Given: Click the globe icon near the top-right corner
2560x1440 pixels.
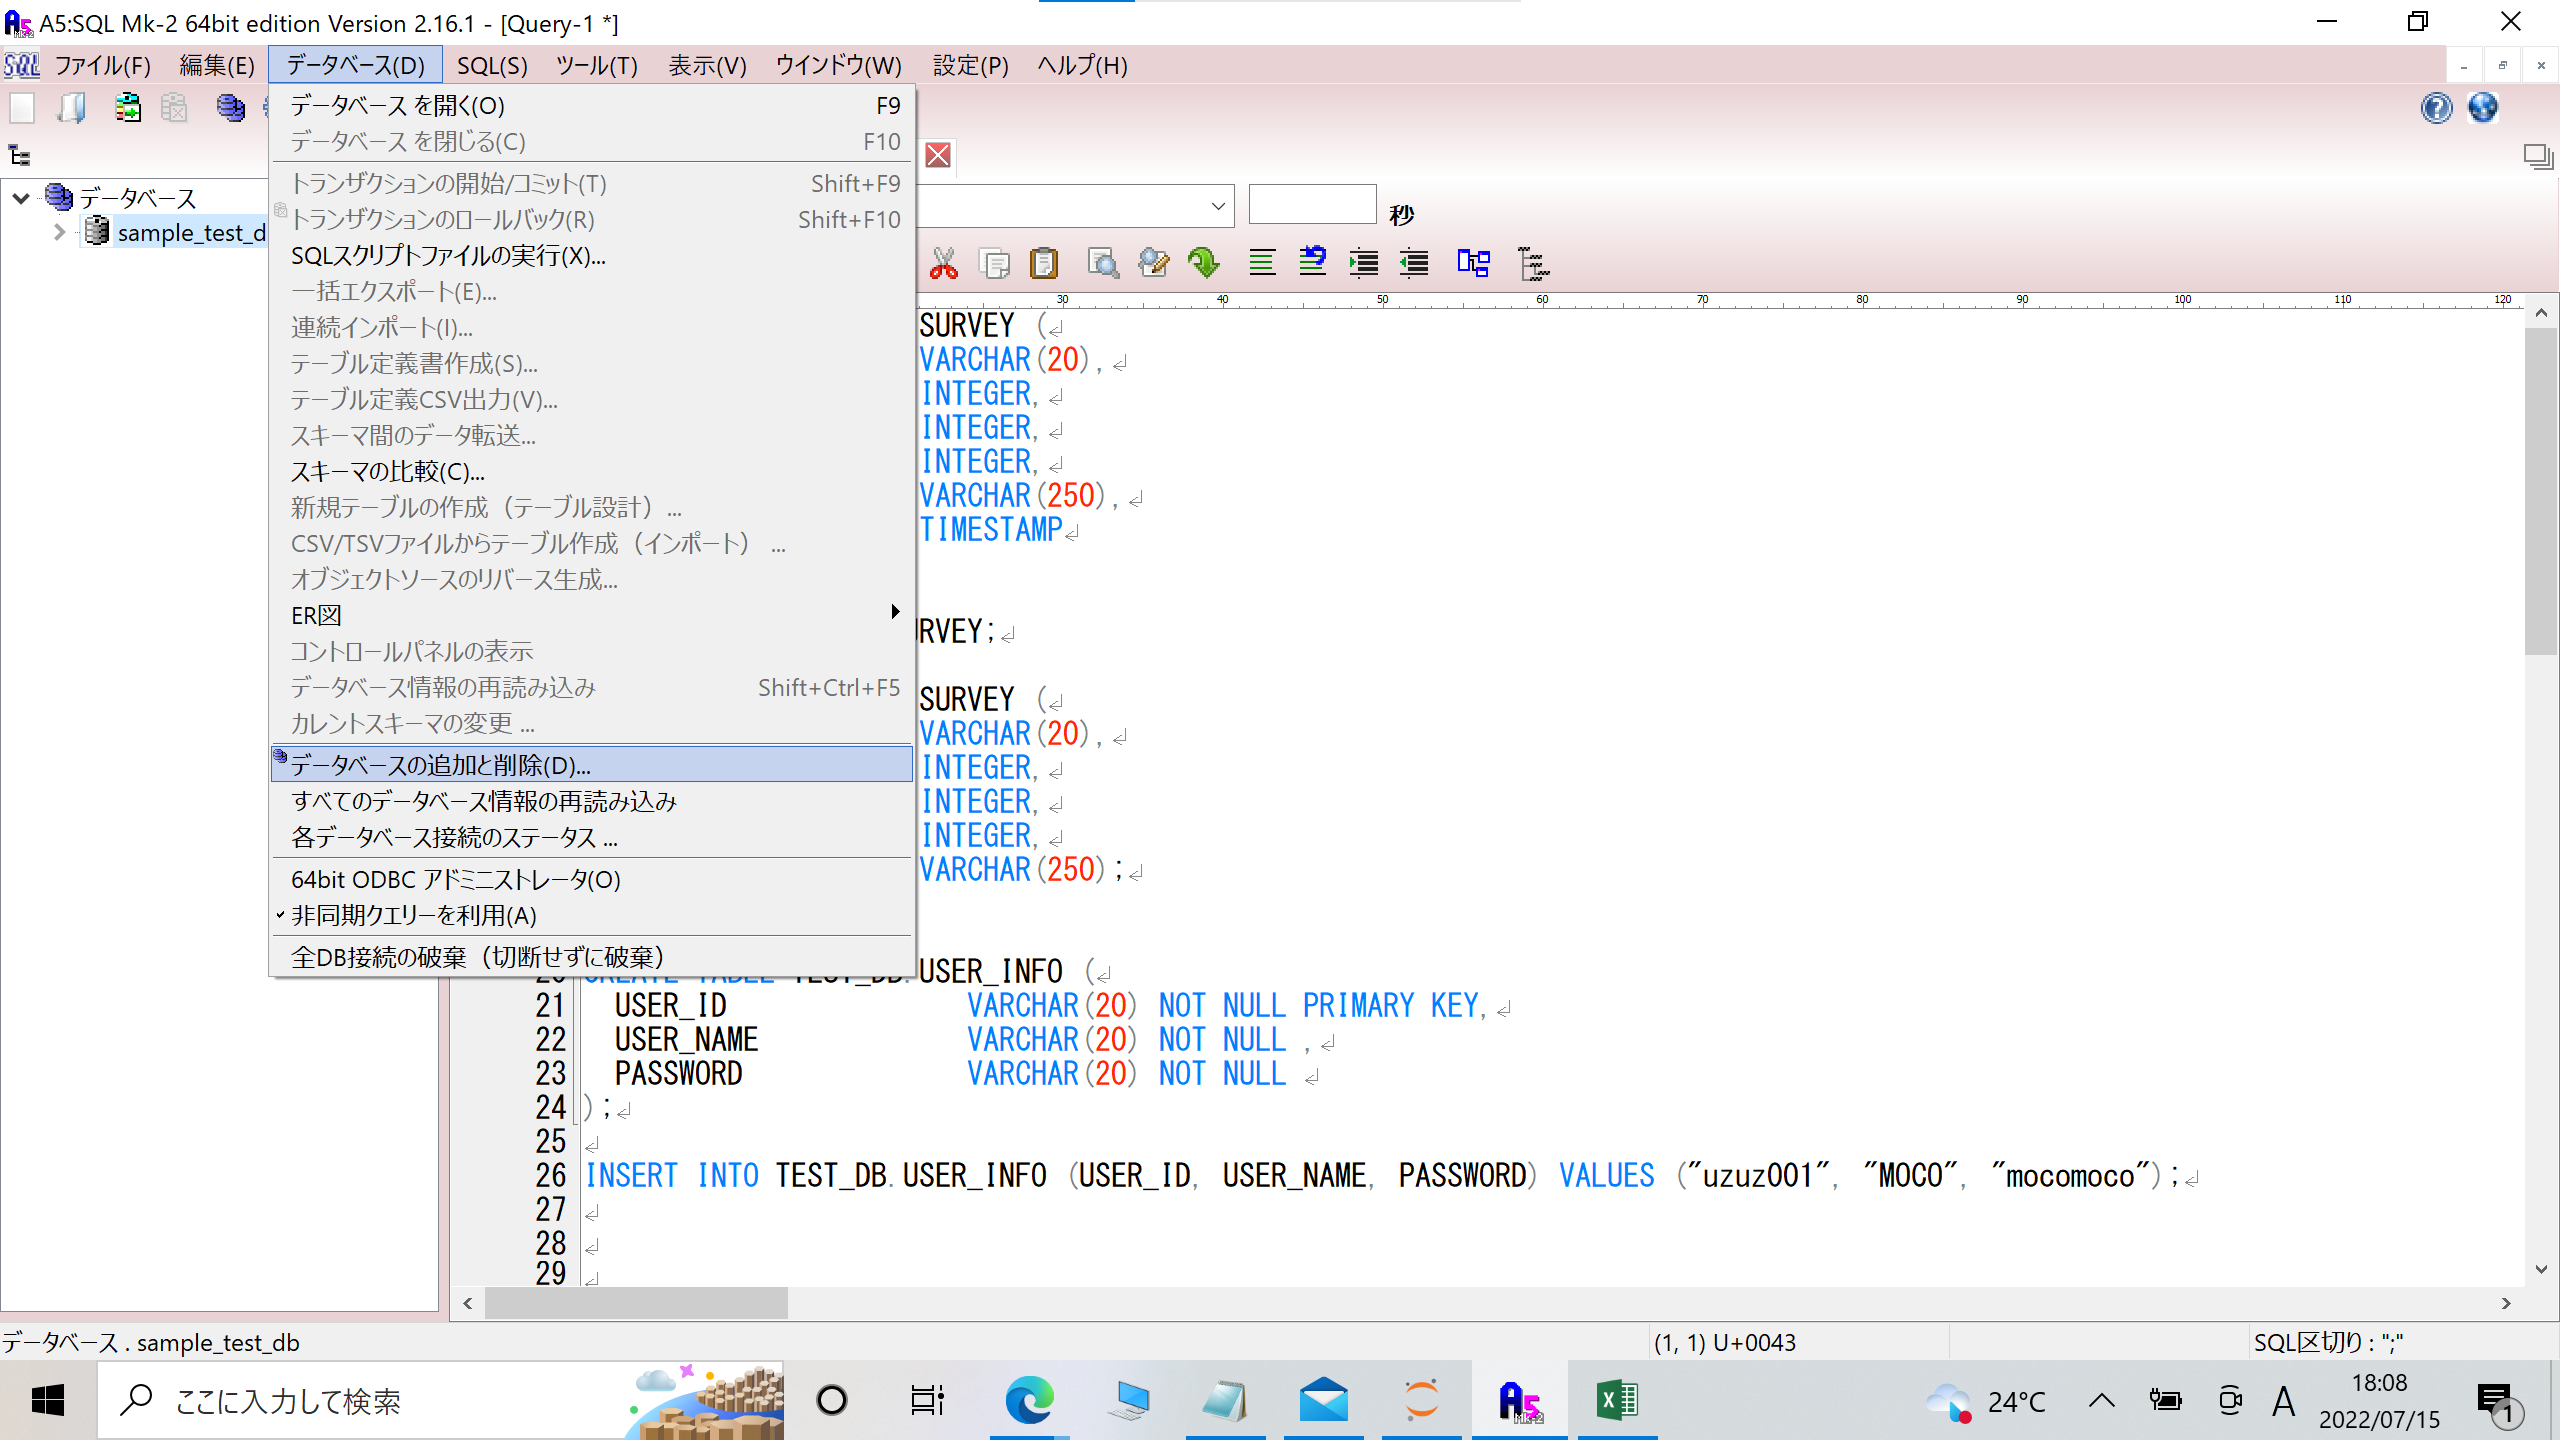Looking at the screenshot, I should click(x=2484, y=108).
